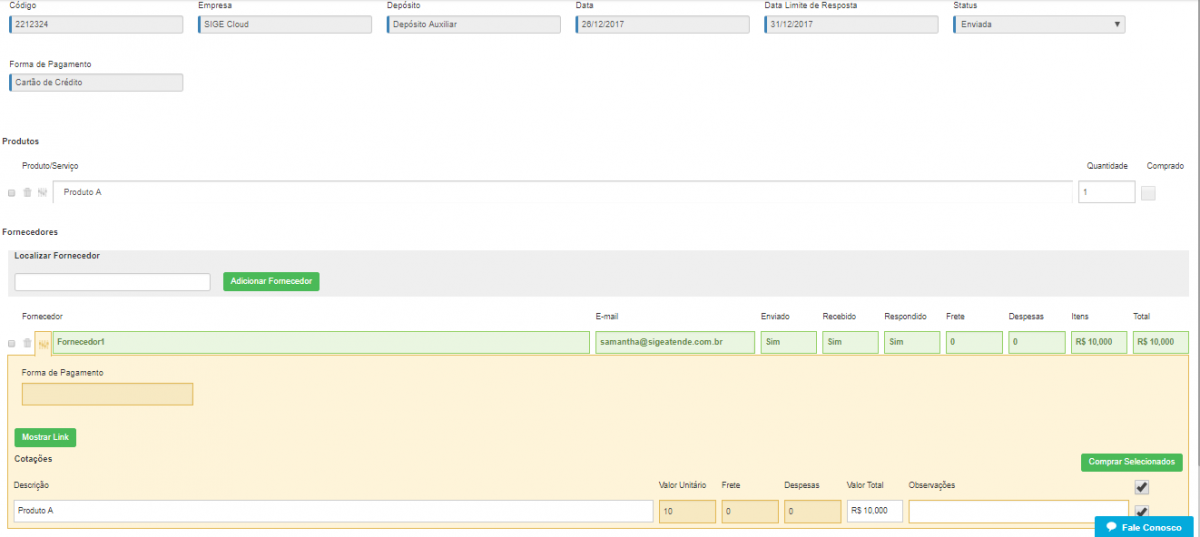Click the Código field with 2212324
This screenshot has height=537, width=1200.
coord(96,24)
